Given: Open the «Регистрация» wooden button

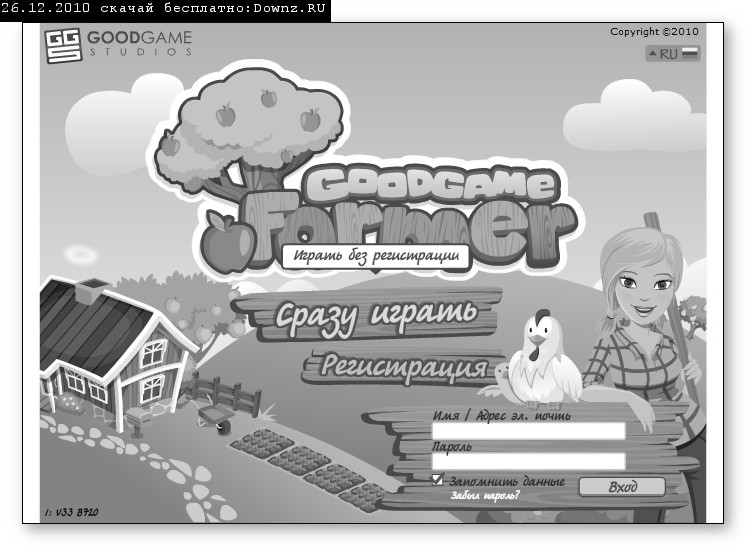Looking at the screenshot, I should pyautogui.click(x=404, y=367).
